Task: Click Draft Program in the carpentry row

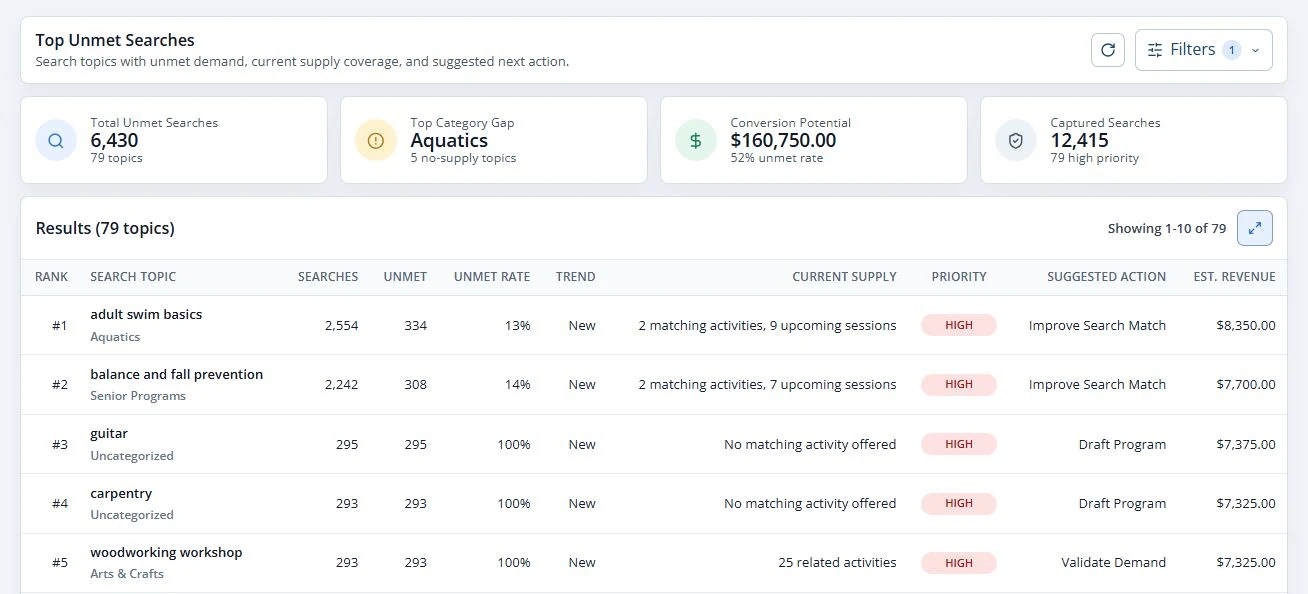Action: coord(1122,503)
